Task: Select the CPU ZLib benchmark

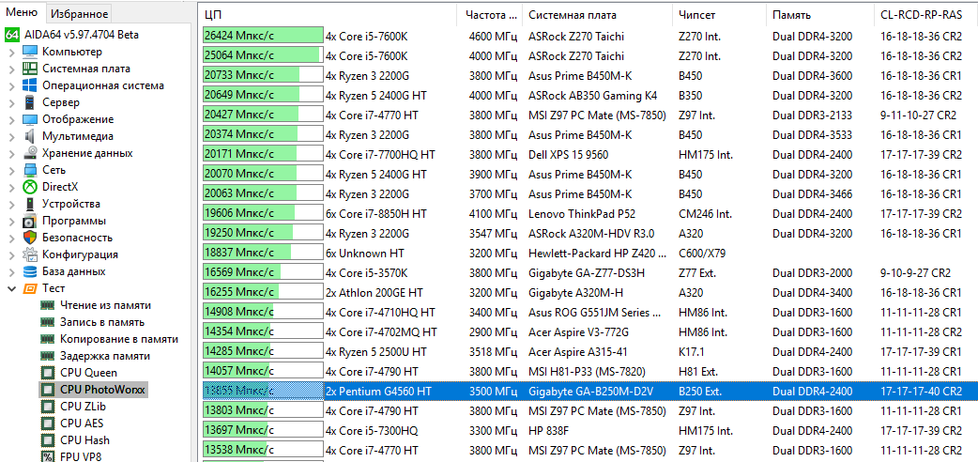Action: click(x=85, y=406)
